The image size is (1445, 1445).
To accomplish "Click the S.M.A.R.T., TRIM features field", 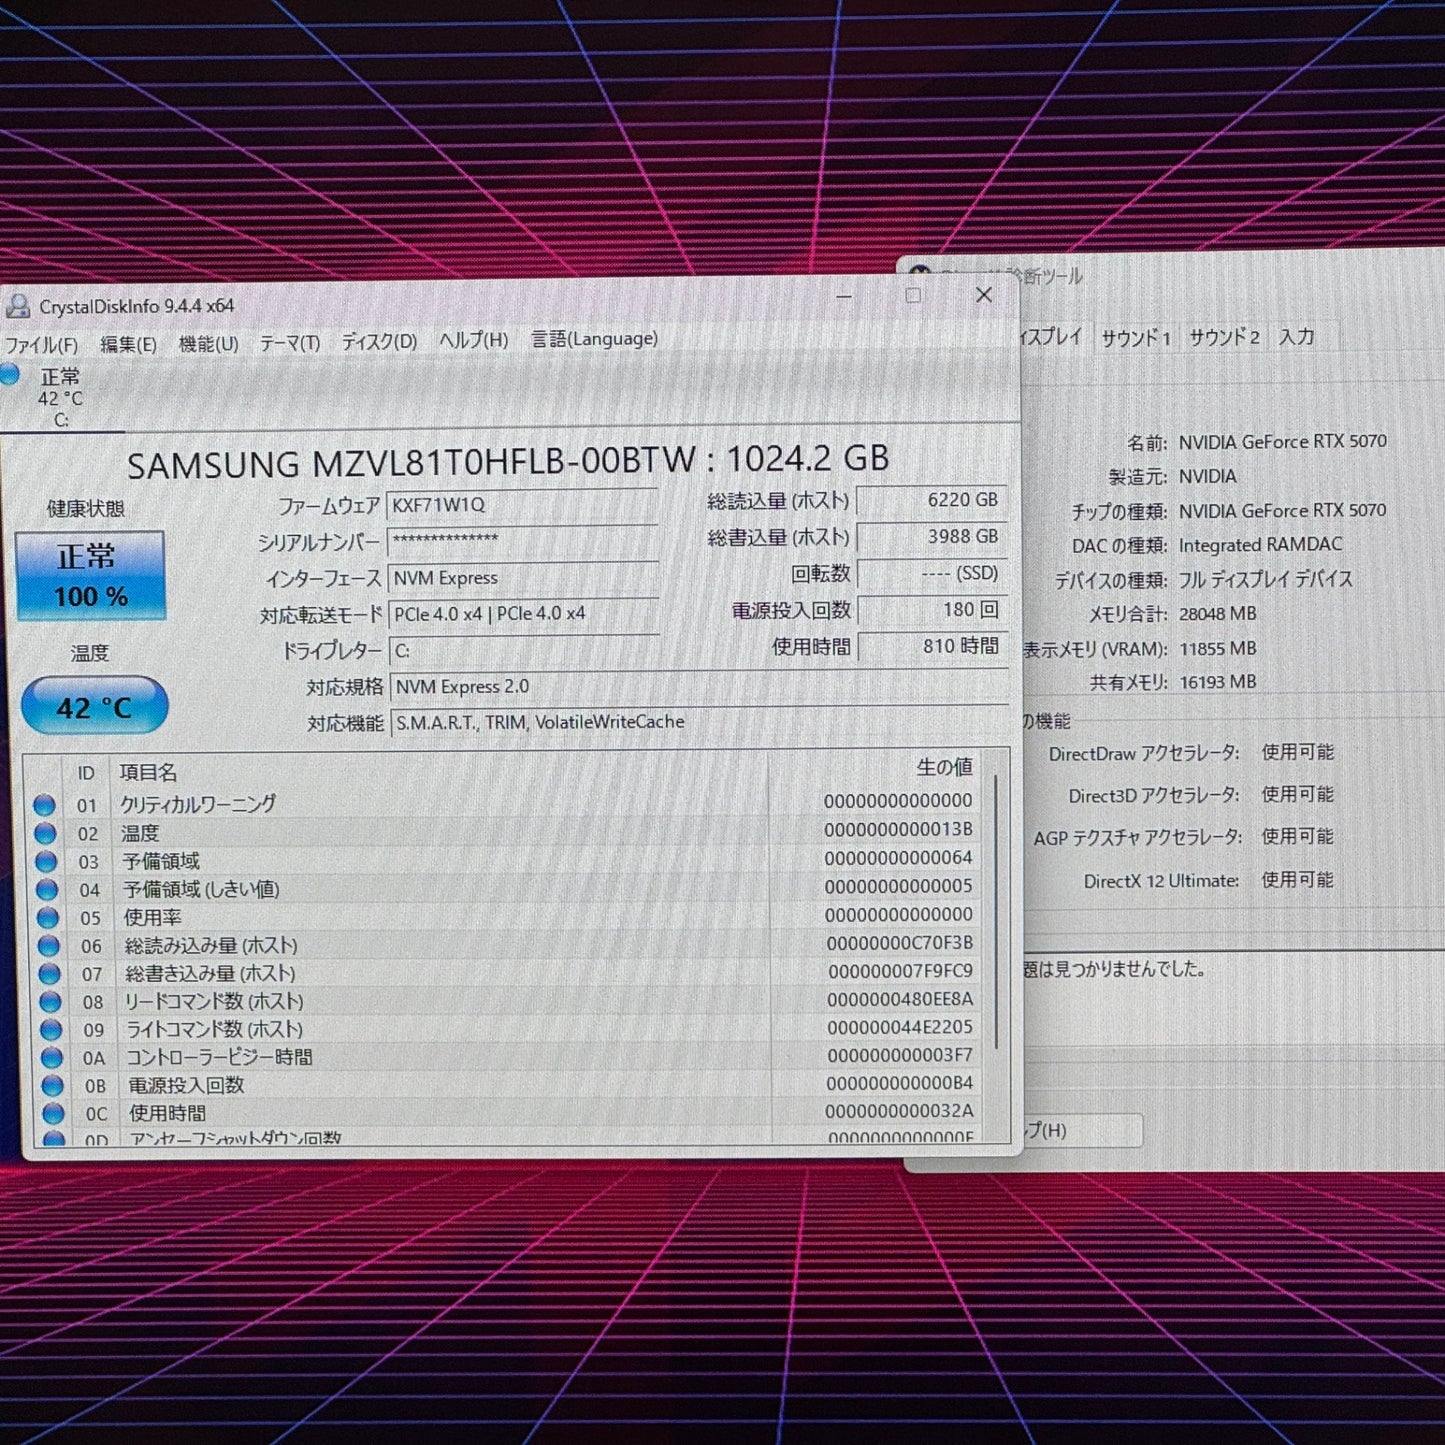I will (x=699, y=722).
